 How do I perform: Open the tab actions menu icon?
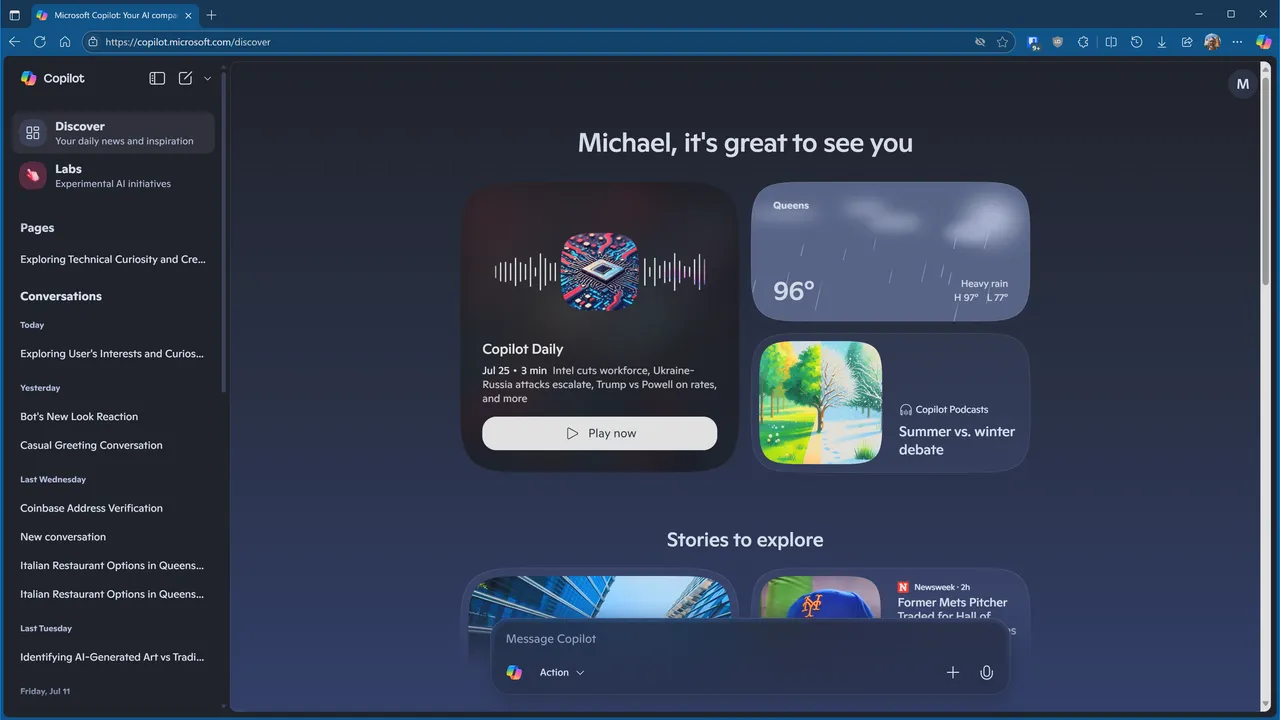coord(14,15)
